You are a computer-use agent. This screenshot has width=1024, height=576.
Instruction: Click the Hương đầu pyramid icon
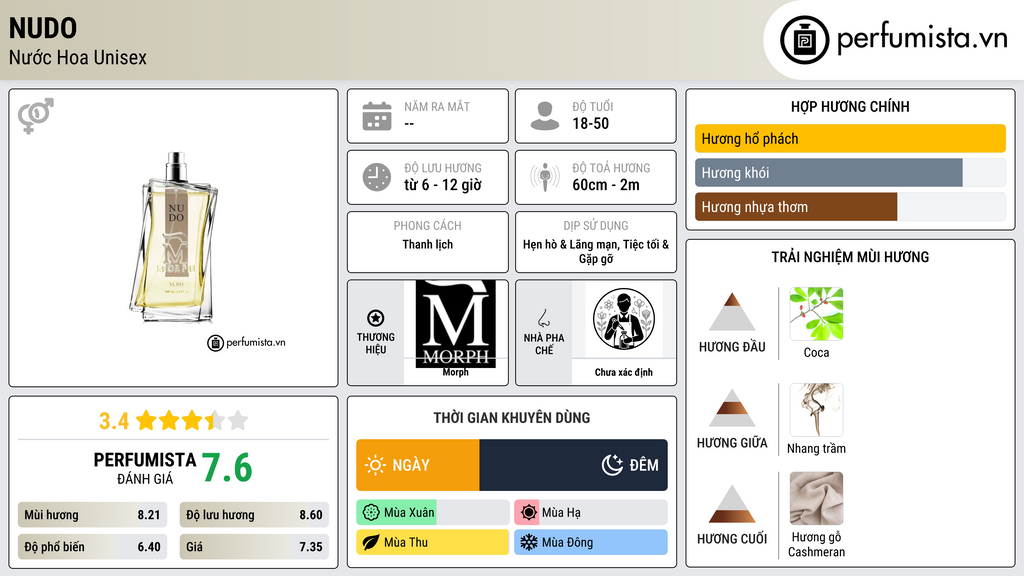(732, 312)
